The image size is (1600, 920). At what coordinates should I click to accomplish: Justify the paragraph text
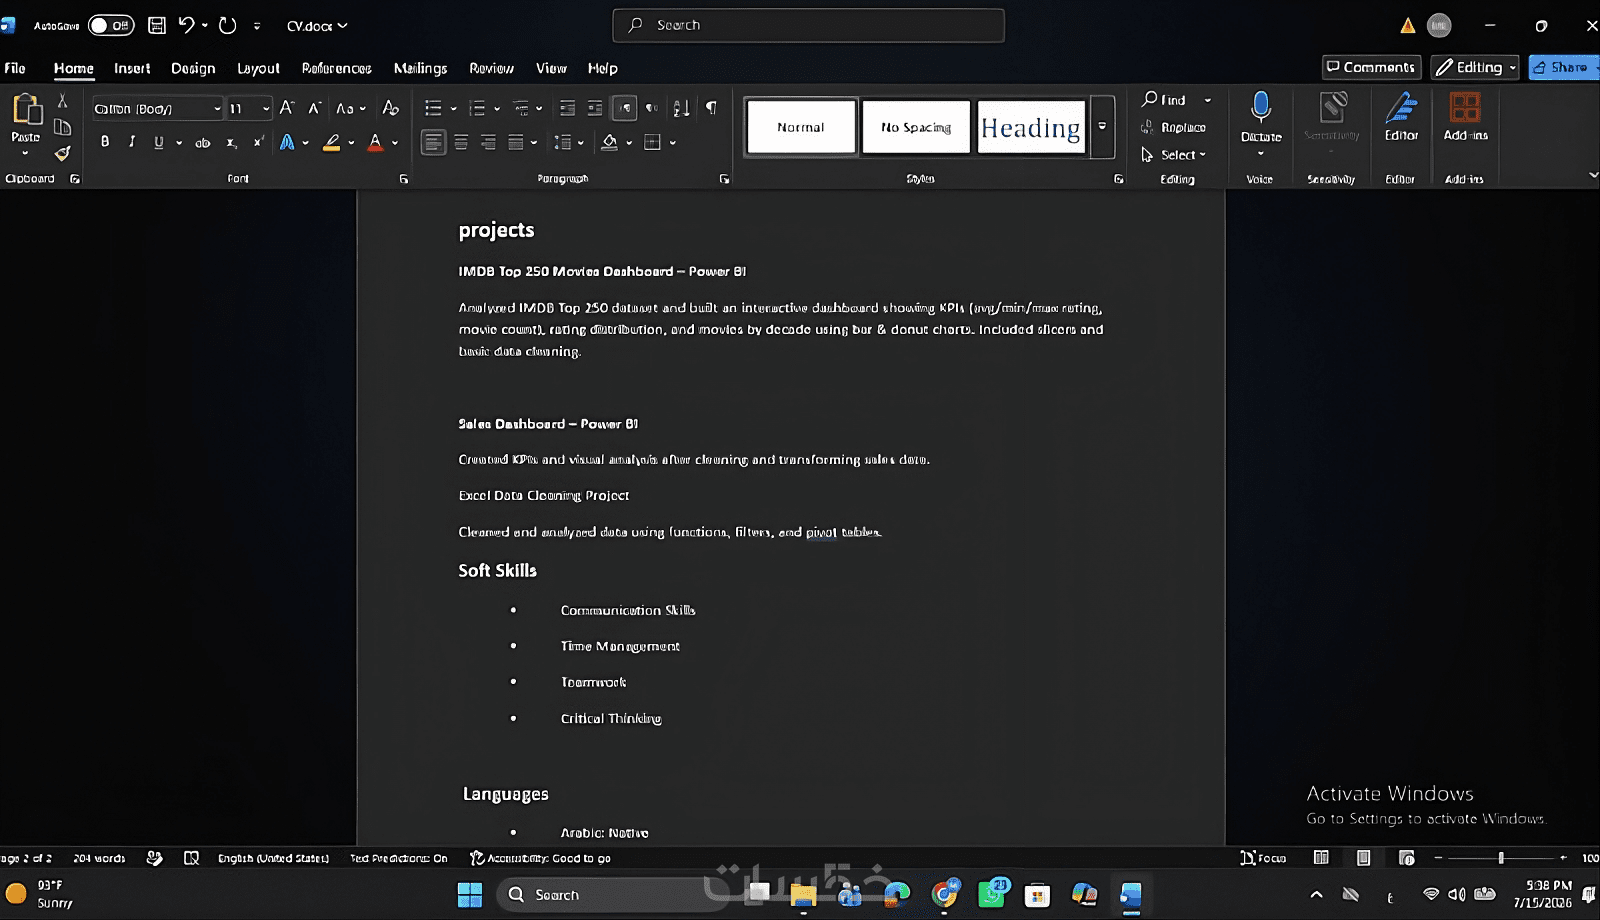pyautogui.click(x=516, y=143)
